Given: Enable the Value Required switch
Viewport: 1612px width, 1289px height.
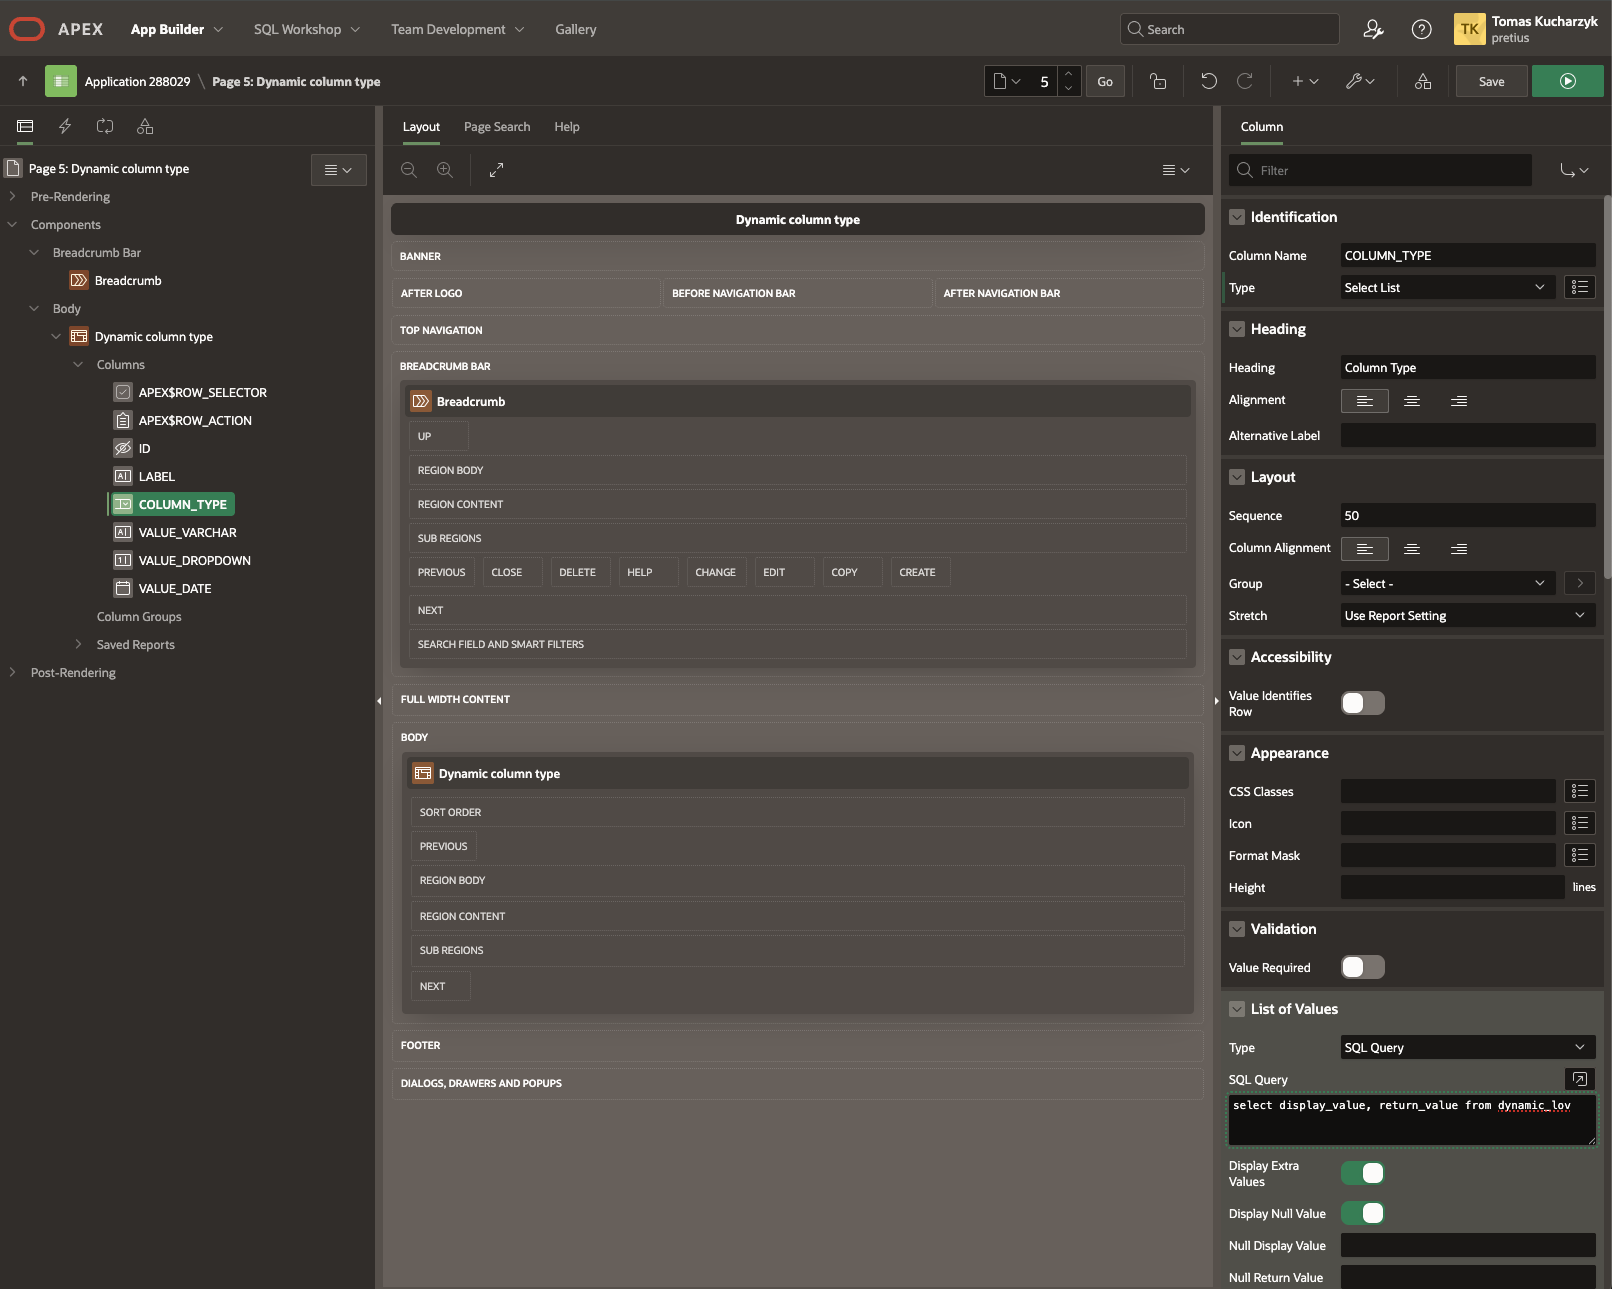Looking at the screenshot, I should coord(1362,967).
